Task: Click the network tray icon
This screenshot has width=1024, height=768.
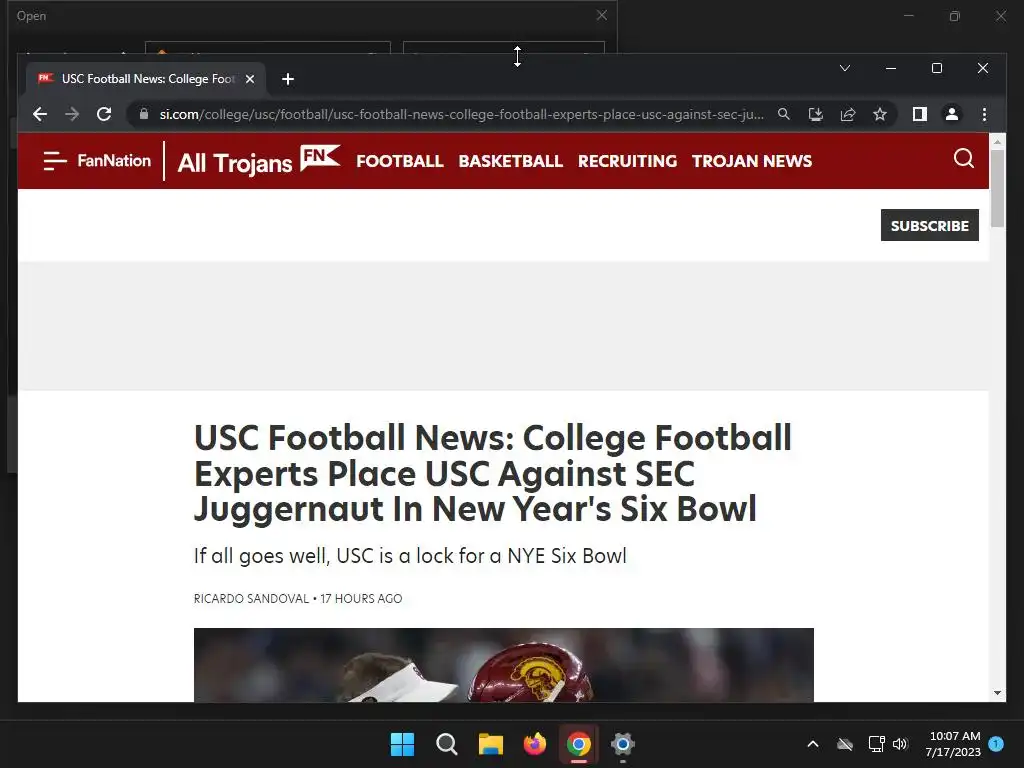Action: point(876,744)
